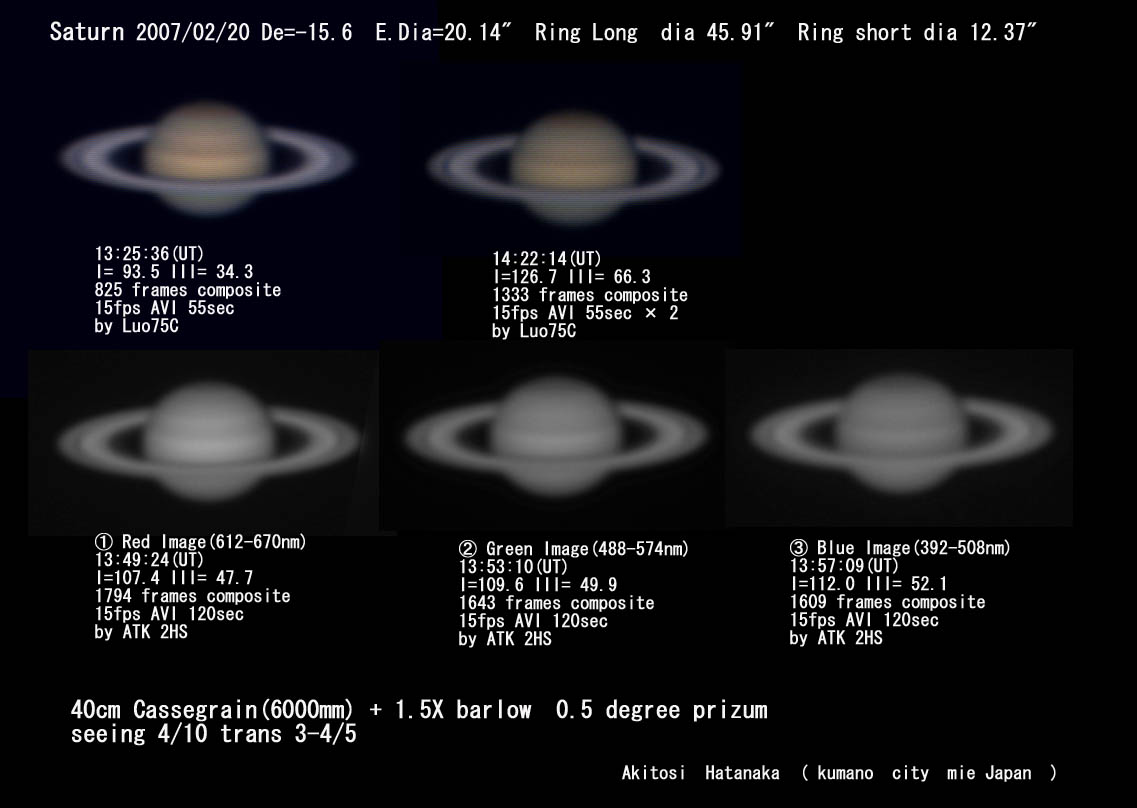Click 'by ATK 2HS' under Green image
1137x808 pixels.
point(505,640)
